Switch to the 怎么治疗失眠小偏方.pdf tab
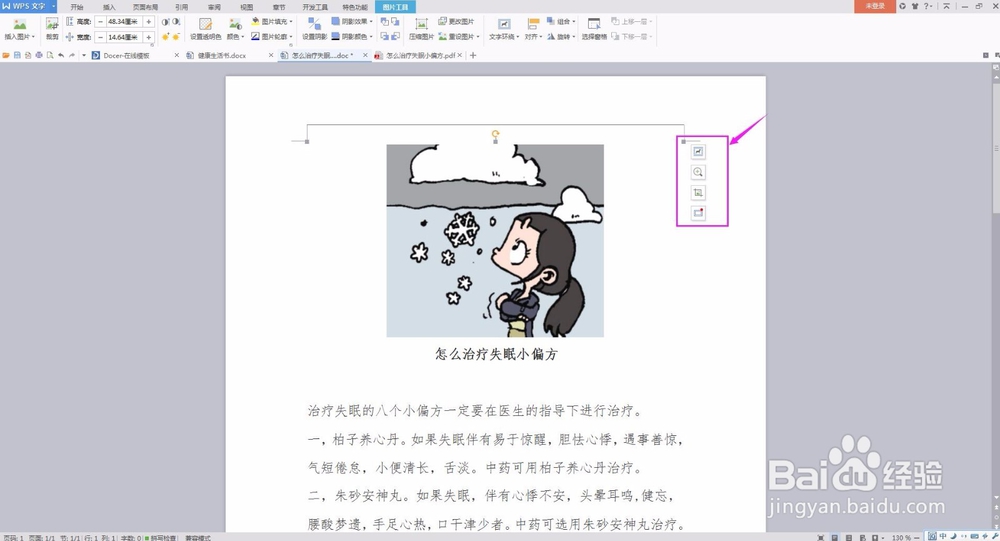 420,56
